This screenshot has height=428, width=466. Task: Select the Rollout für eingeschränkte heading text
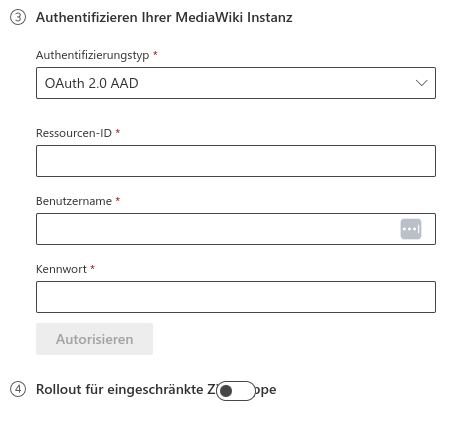119,389
